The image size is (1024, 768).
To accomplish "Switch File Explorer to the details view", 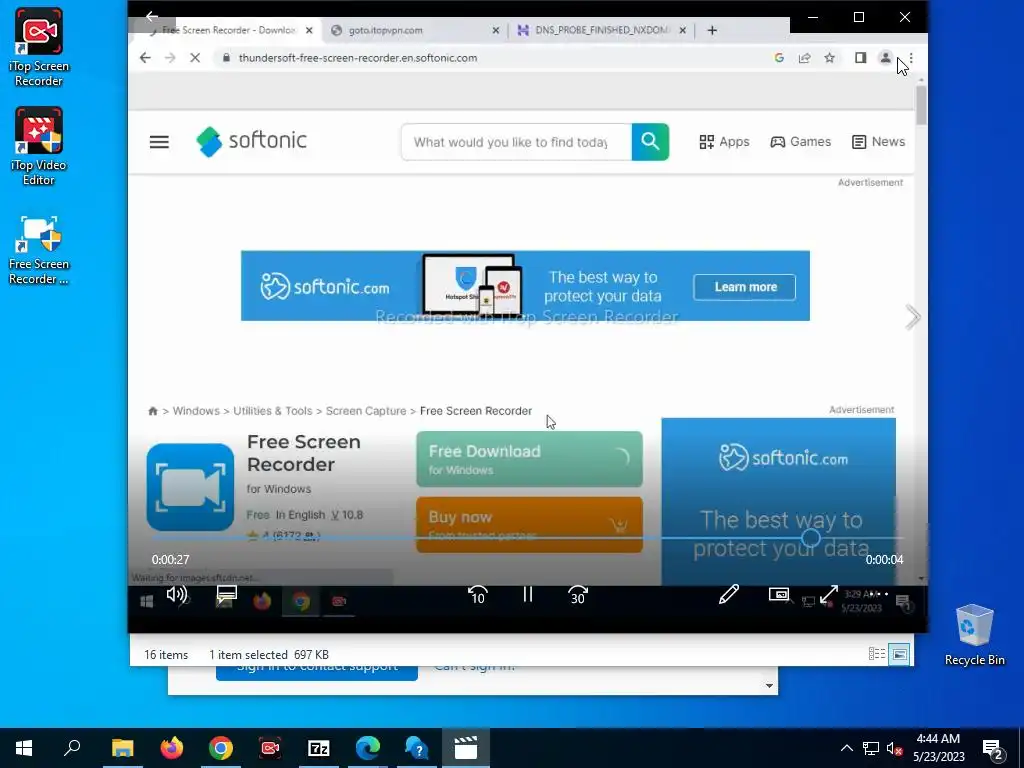I will 877,654.
